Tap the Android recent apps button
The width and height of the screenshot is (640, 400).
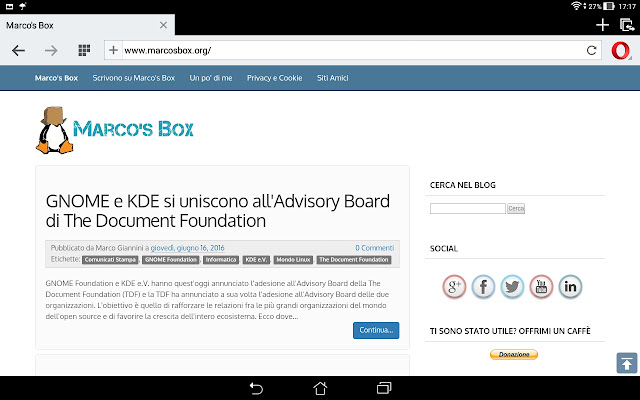(x=384, y=388)
